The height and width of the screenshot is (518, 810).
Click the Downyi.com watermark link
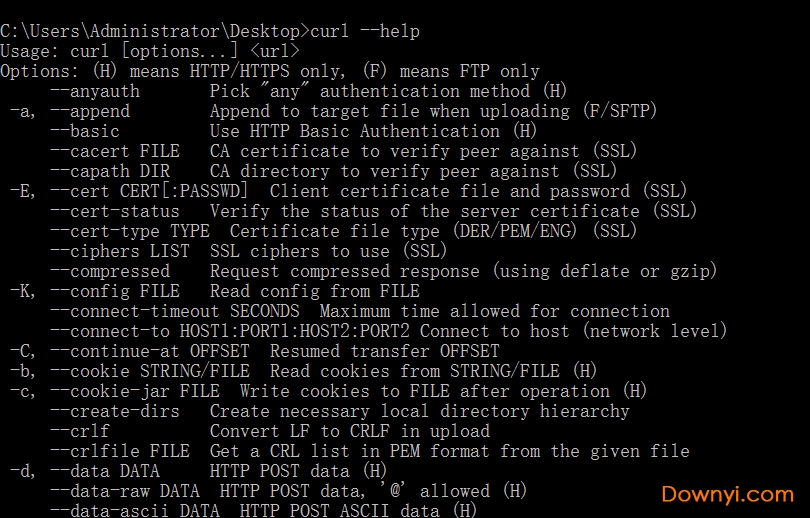pyautogui.click(x=726, y=493)
